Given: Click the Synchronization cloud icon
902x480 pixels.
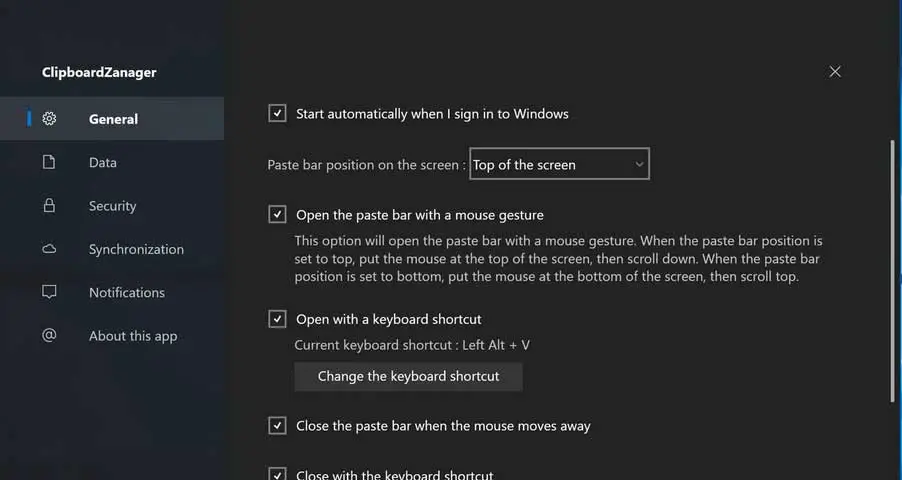Looking at the screenshot, I should 49,249.
